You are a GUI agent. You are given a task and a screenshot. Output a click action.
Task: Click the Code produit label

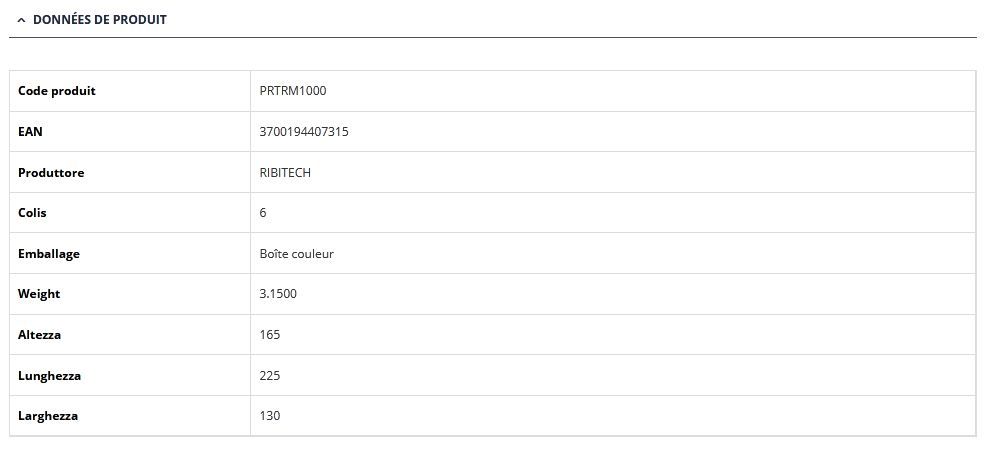(57, 91)
